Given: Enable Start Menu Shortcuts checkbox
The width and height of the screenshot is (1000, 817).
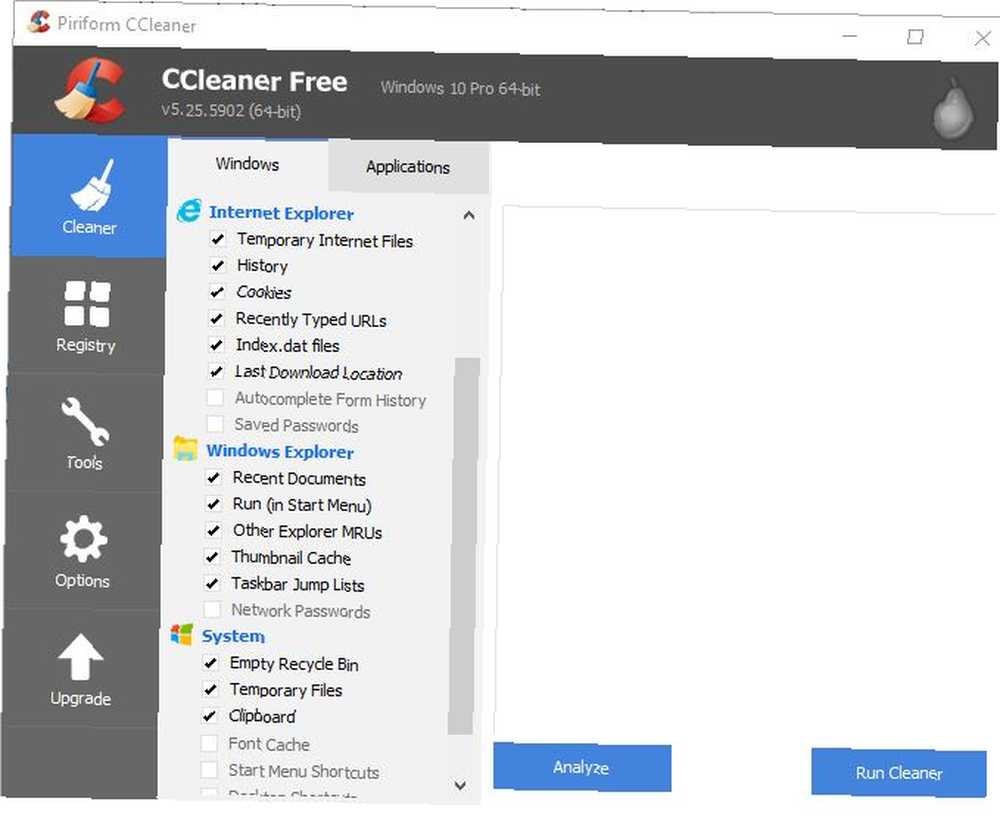Looking at the screenshot, I should pyautogui.click(x=209, y=770).
